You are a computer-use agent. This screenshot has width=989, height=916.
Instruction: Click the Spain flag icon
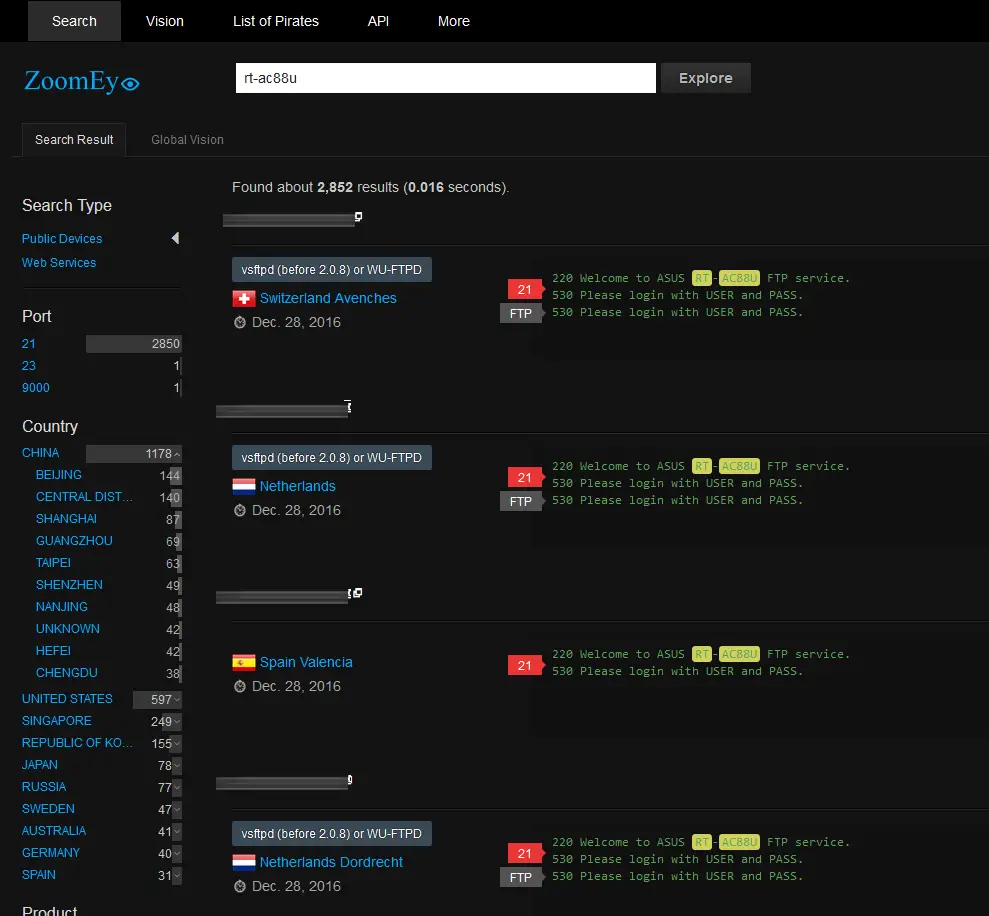click(x=243, y=662)
